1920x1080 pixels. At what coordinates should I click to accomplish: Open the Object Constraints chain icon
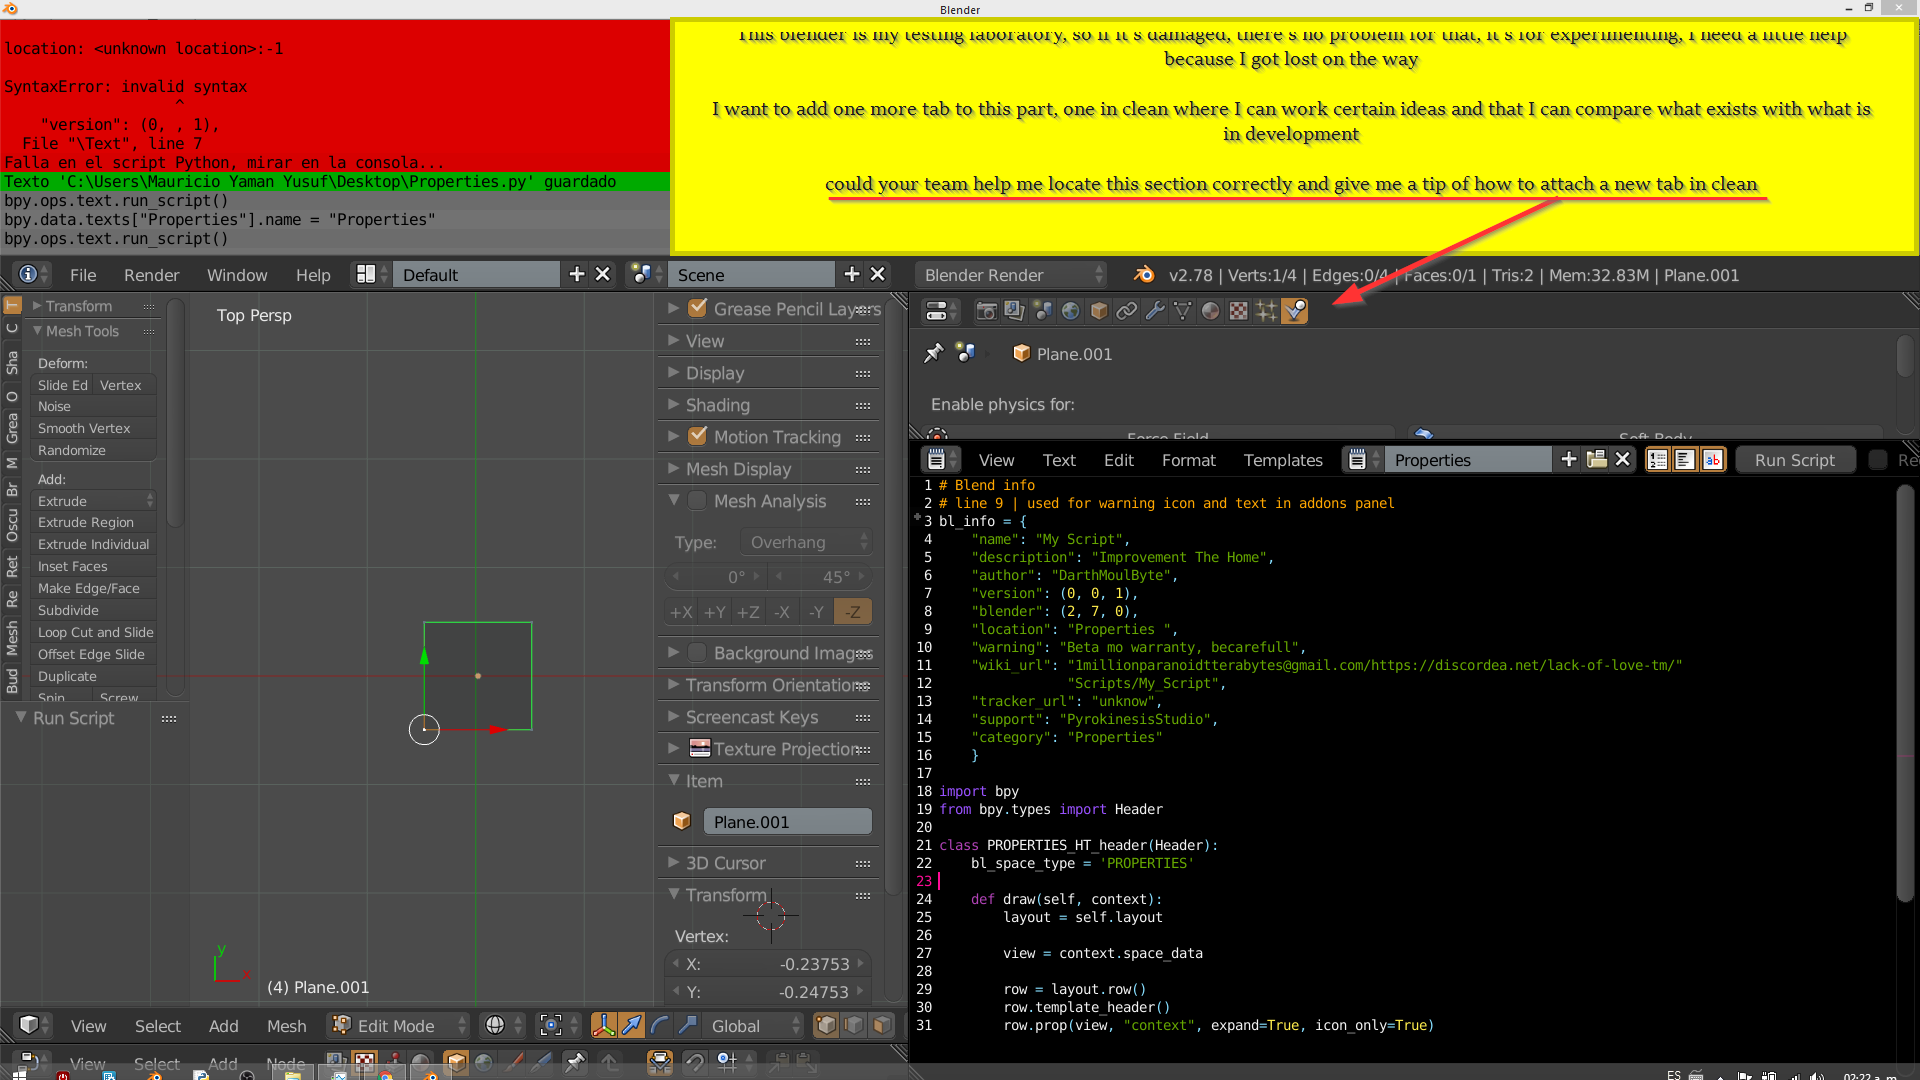[1127, 311]
